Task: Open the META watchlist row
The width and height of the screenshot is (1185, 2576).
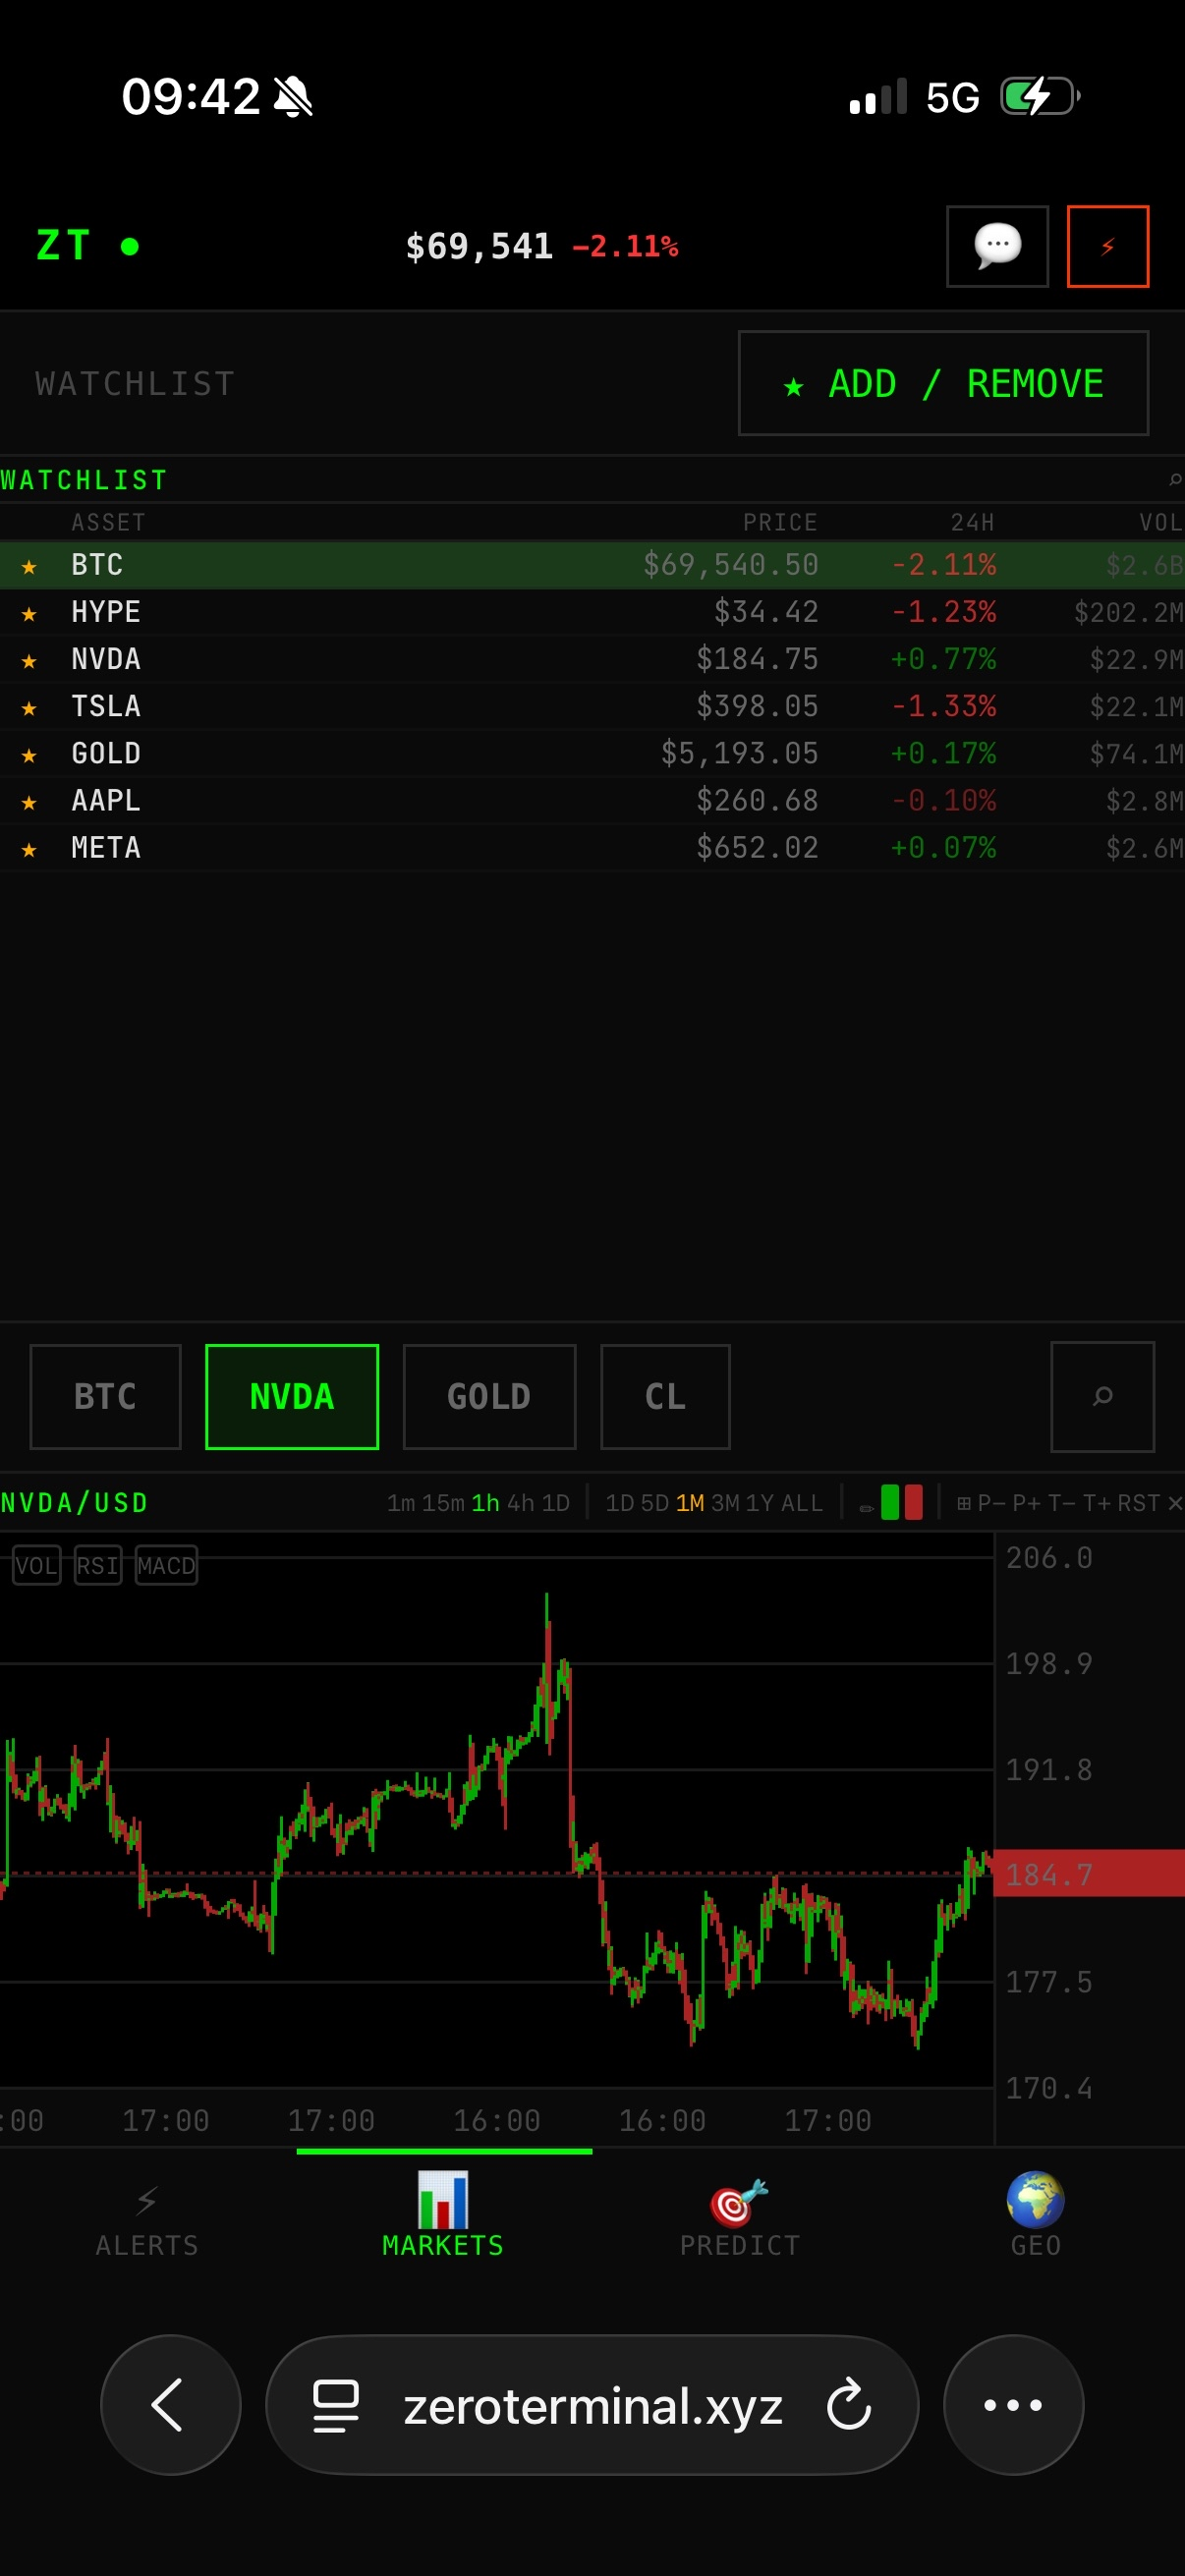Action: tap(592, 847)
